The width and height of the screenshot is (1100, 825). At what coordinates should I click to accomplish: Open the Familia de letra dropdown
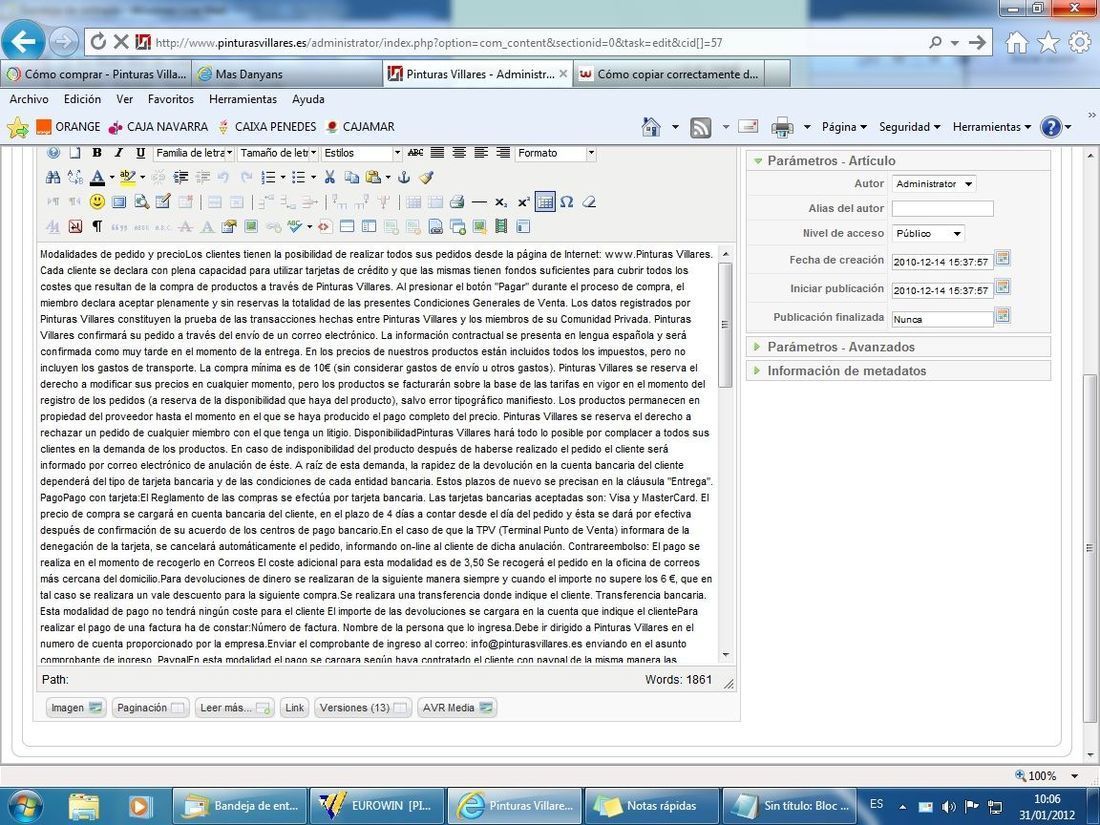tap(194, 153)
